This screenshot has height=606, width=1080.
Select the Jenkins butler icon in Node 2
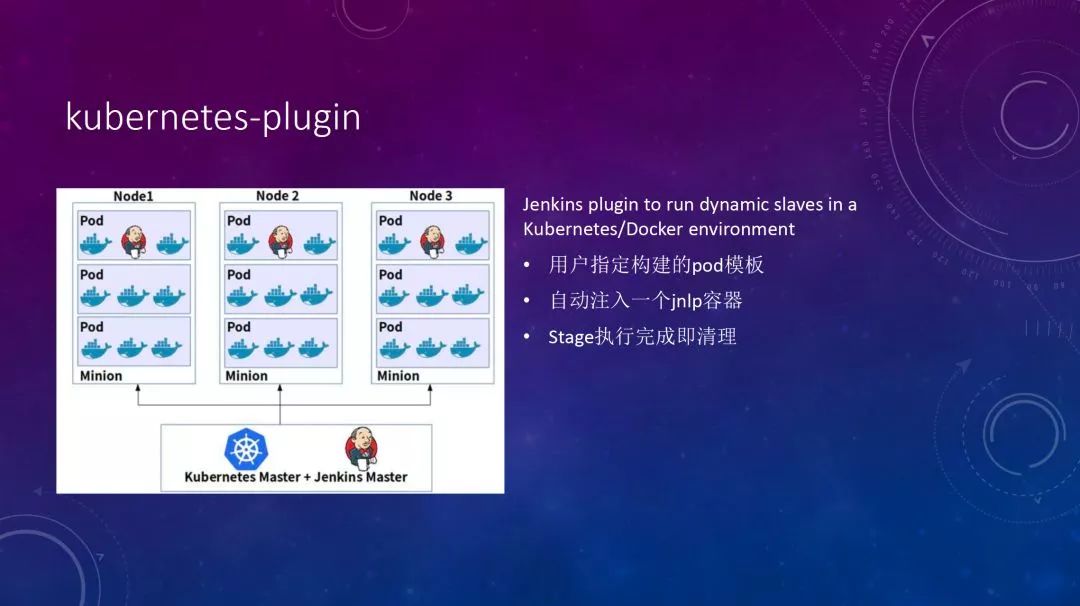click(x=280, y=241)
